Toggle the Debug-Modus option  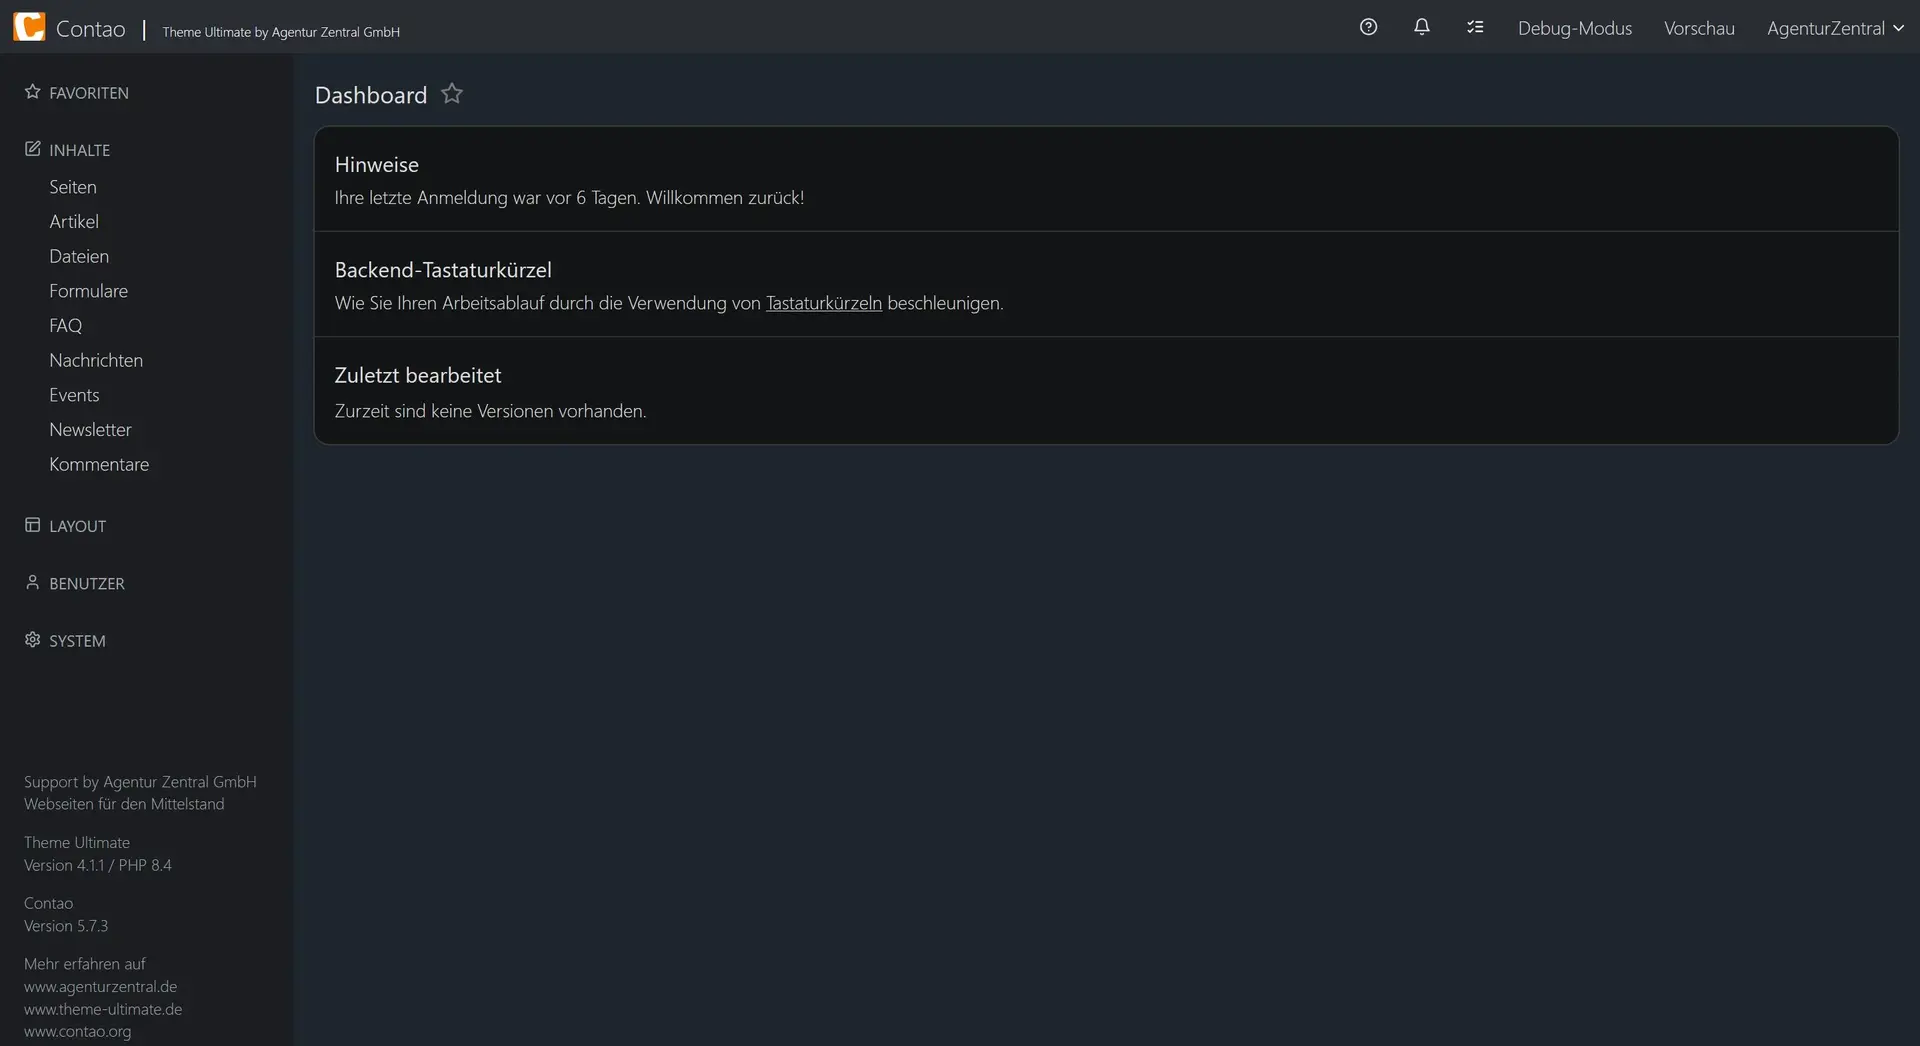(1574, 28)
